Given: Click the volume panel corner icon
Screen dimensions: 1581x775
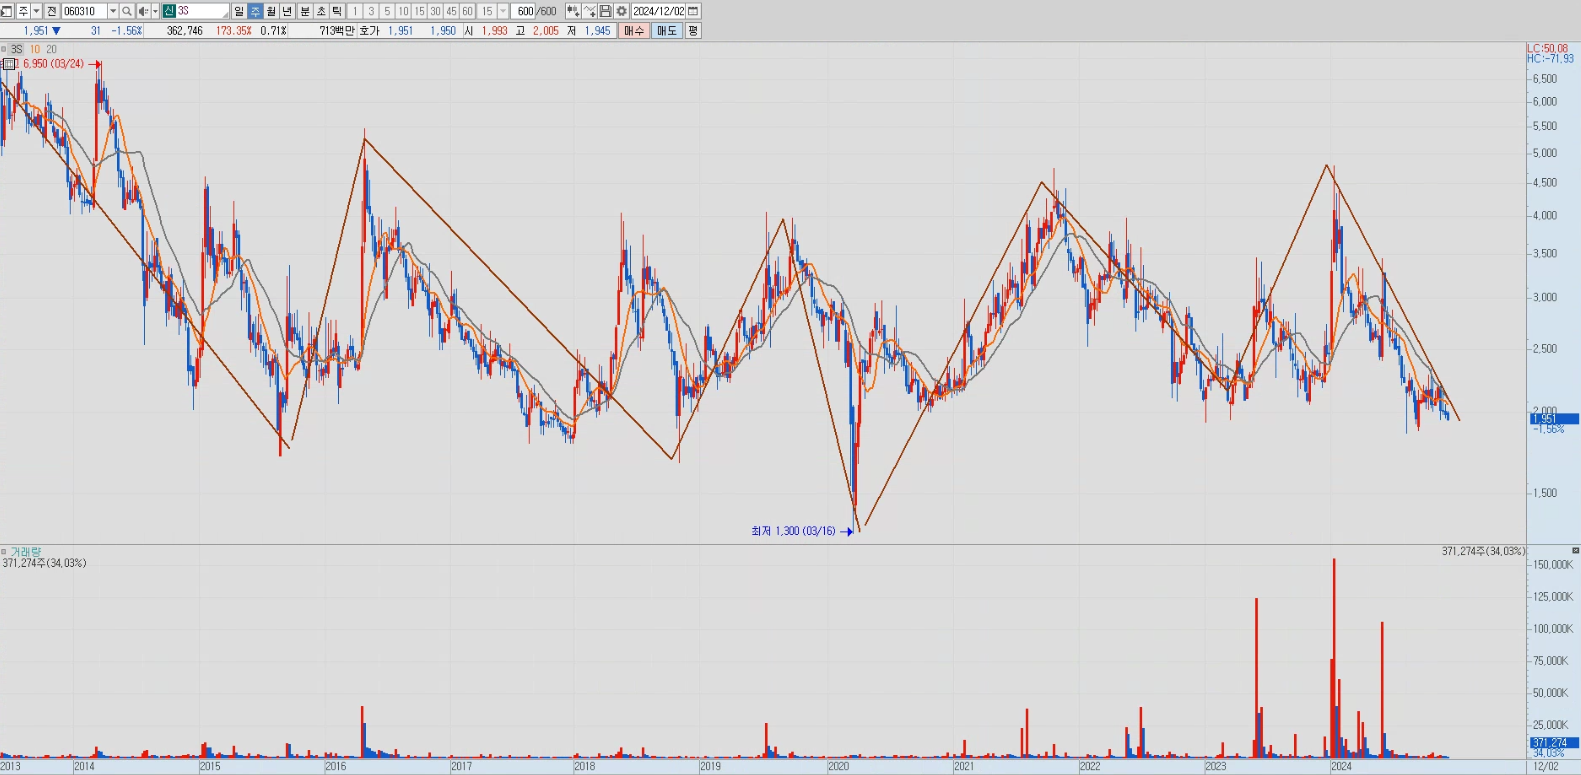Looking at the screenshot, I should [1575, 551].
